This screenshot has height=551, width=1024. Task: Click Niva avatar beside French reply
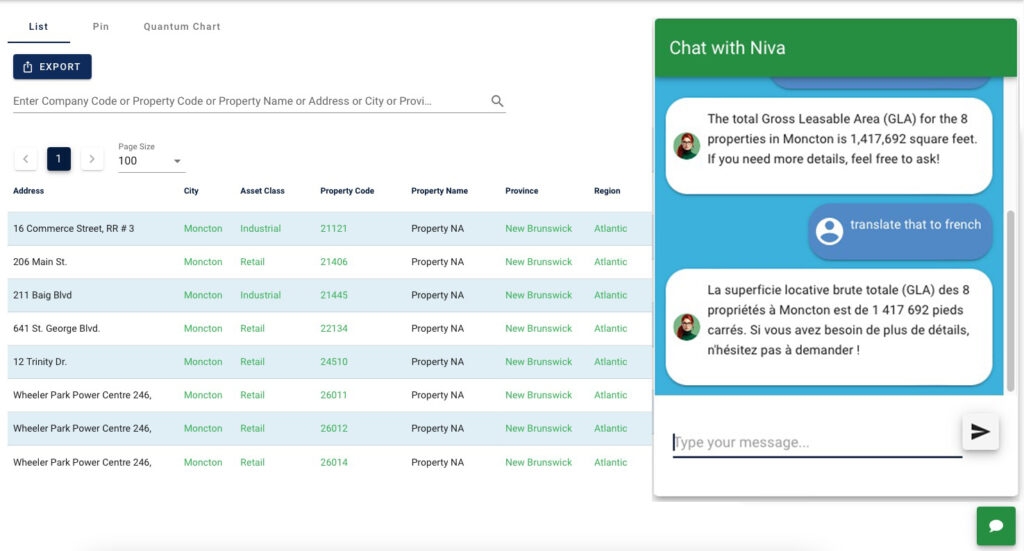coord(686,327)
